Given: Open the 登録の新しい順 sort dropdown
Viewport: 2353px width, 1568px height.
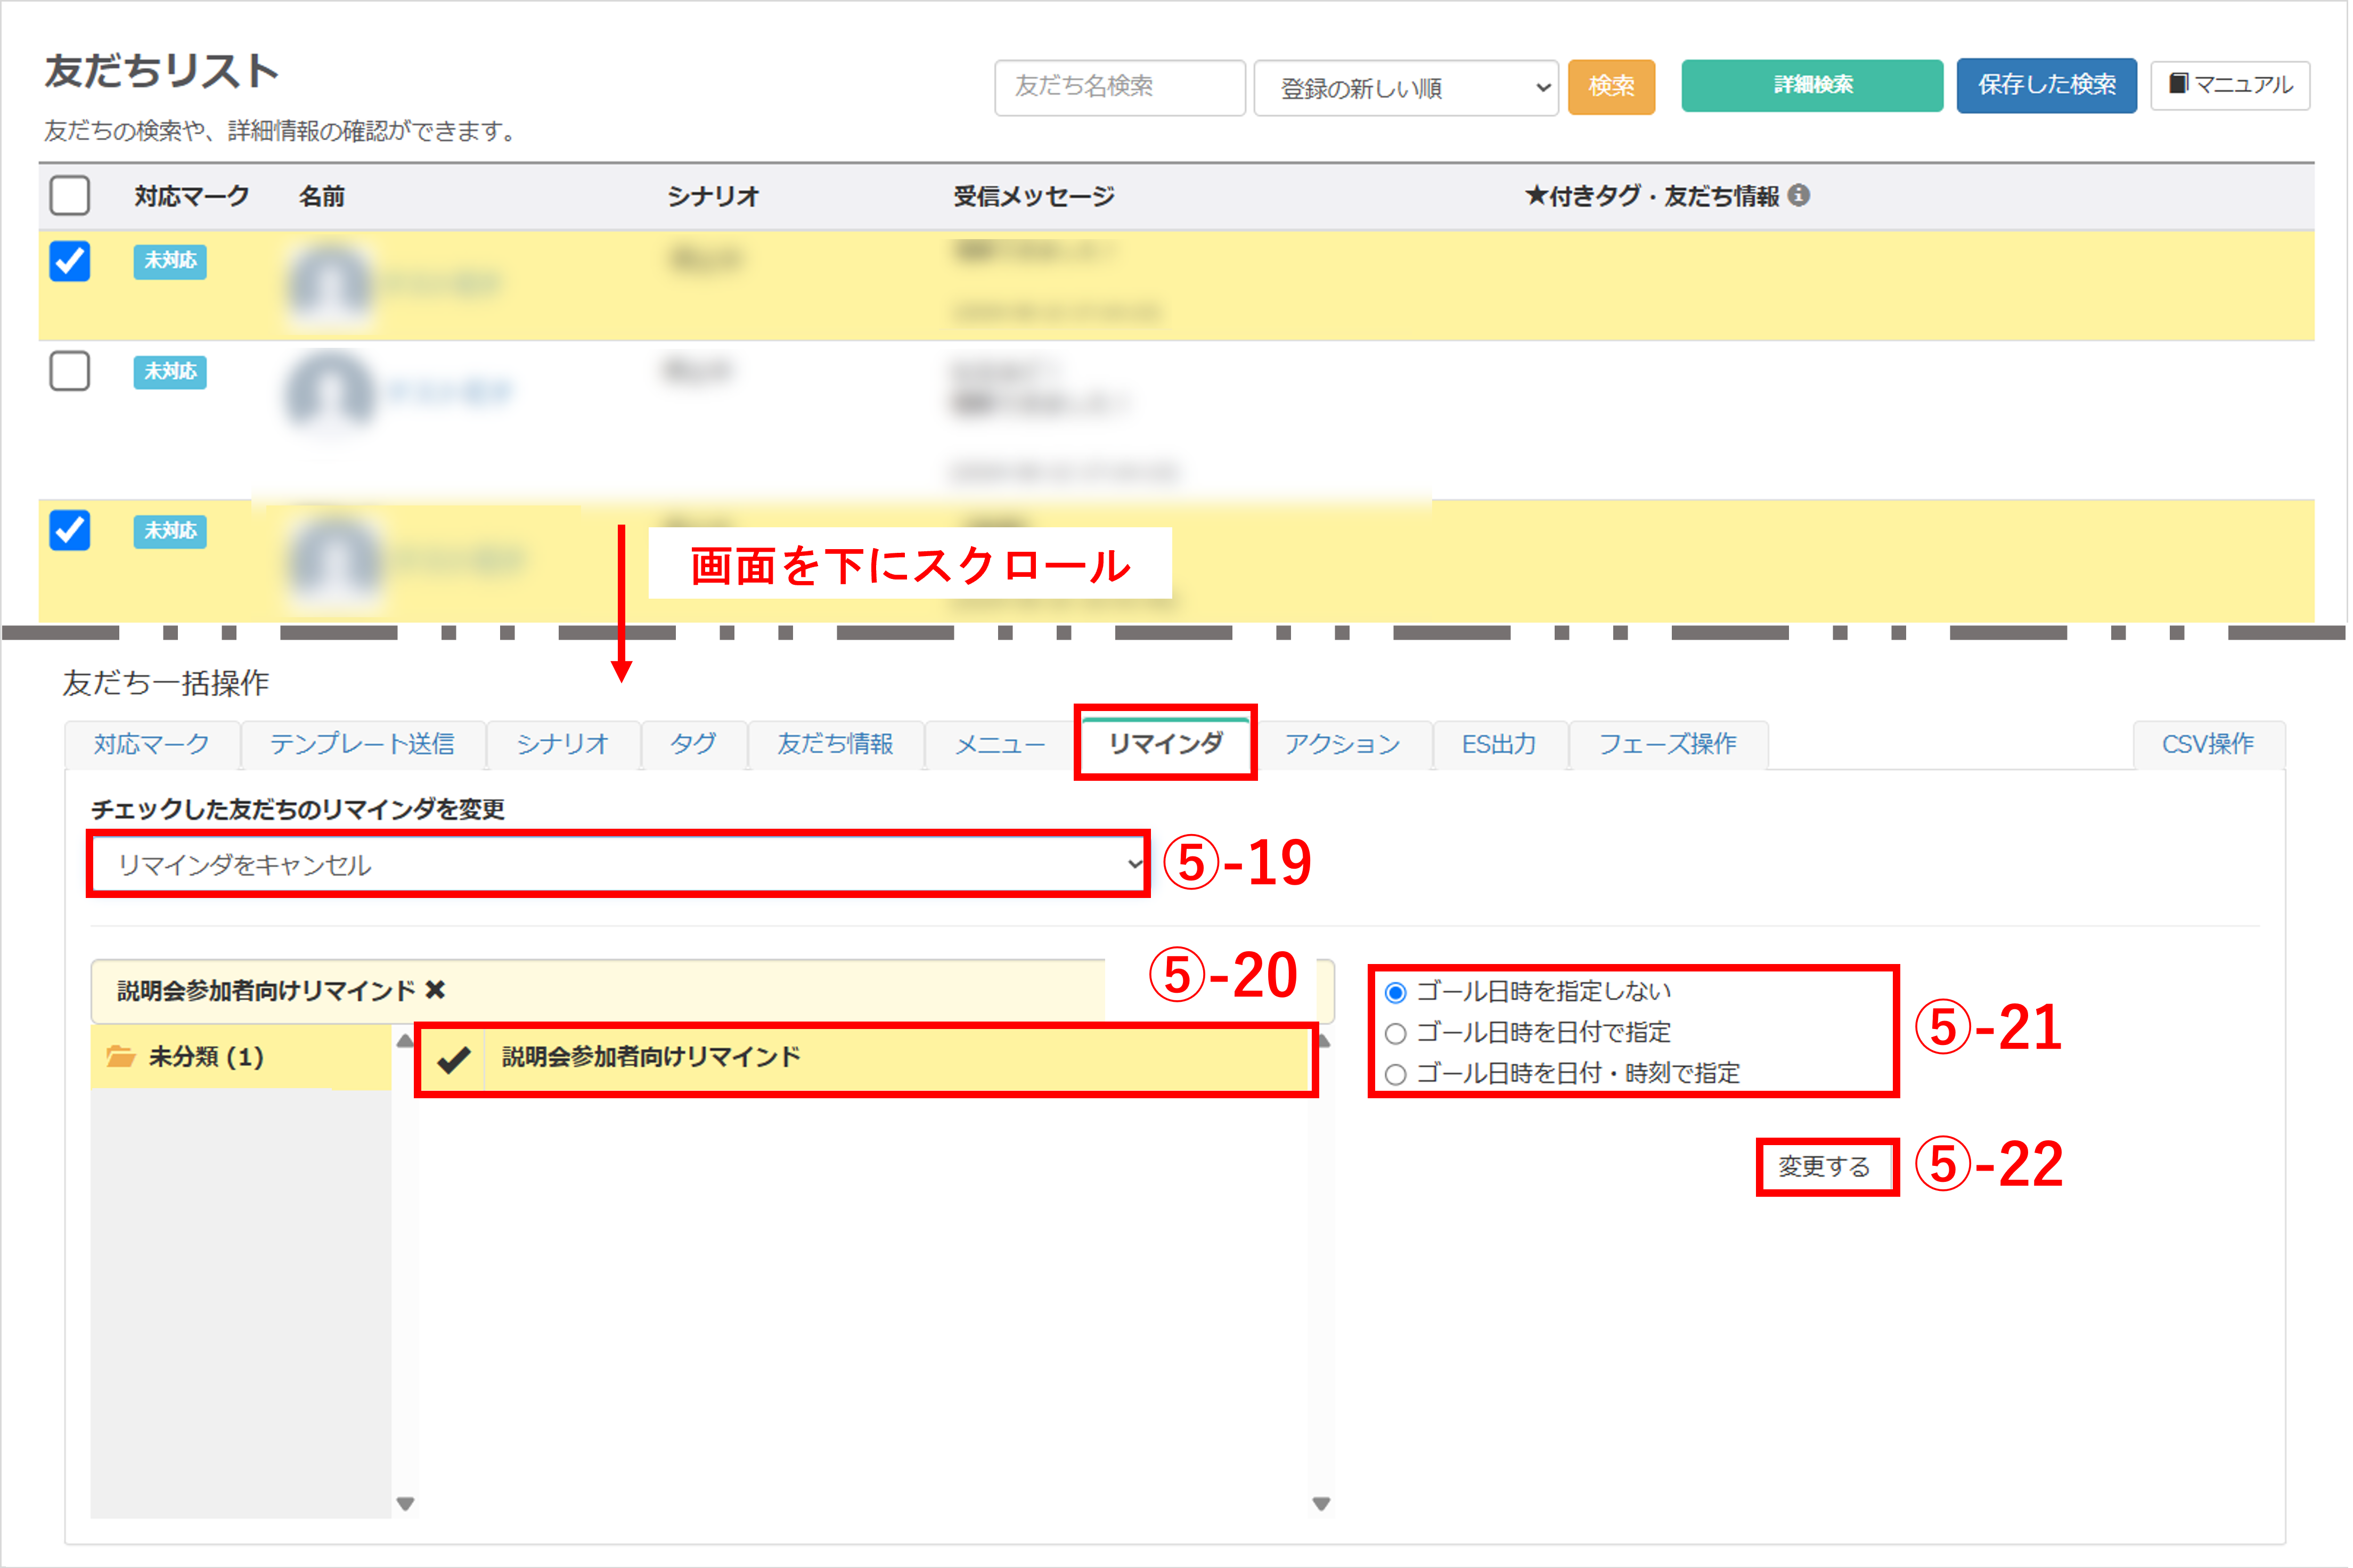Looking at the screenshot, I should (1405, 88).
